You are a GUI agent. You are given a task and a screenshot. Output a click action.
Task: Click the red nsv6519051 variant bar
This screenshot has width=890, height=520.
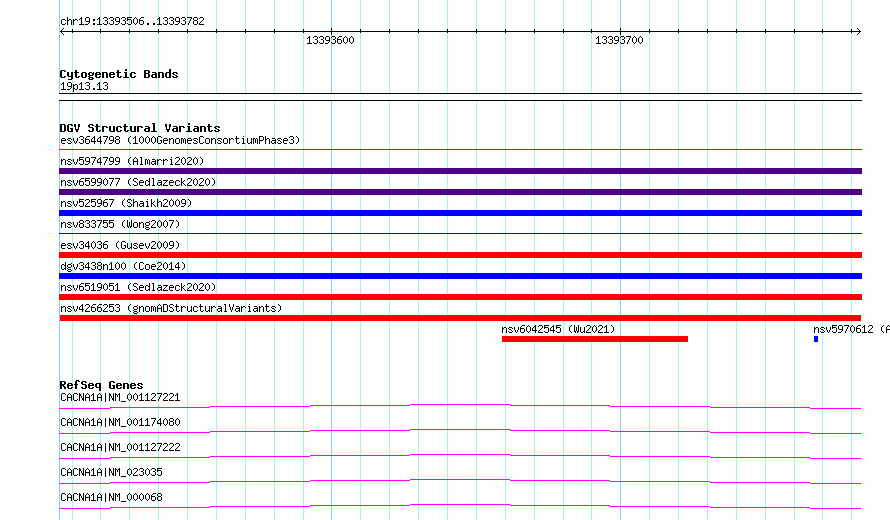coord(460,297)
